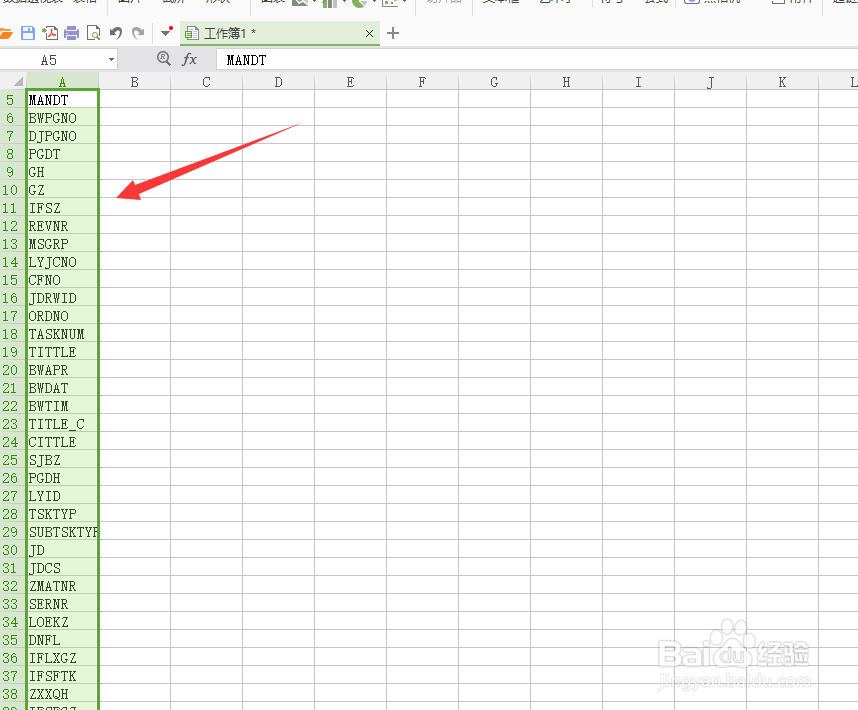
Task: Select row 10 header
Action: click(x=12, y=190)
